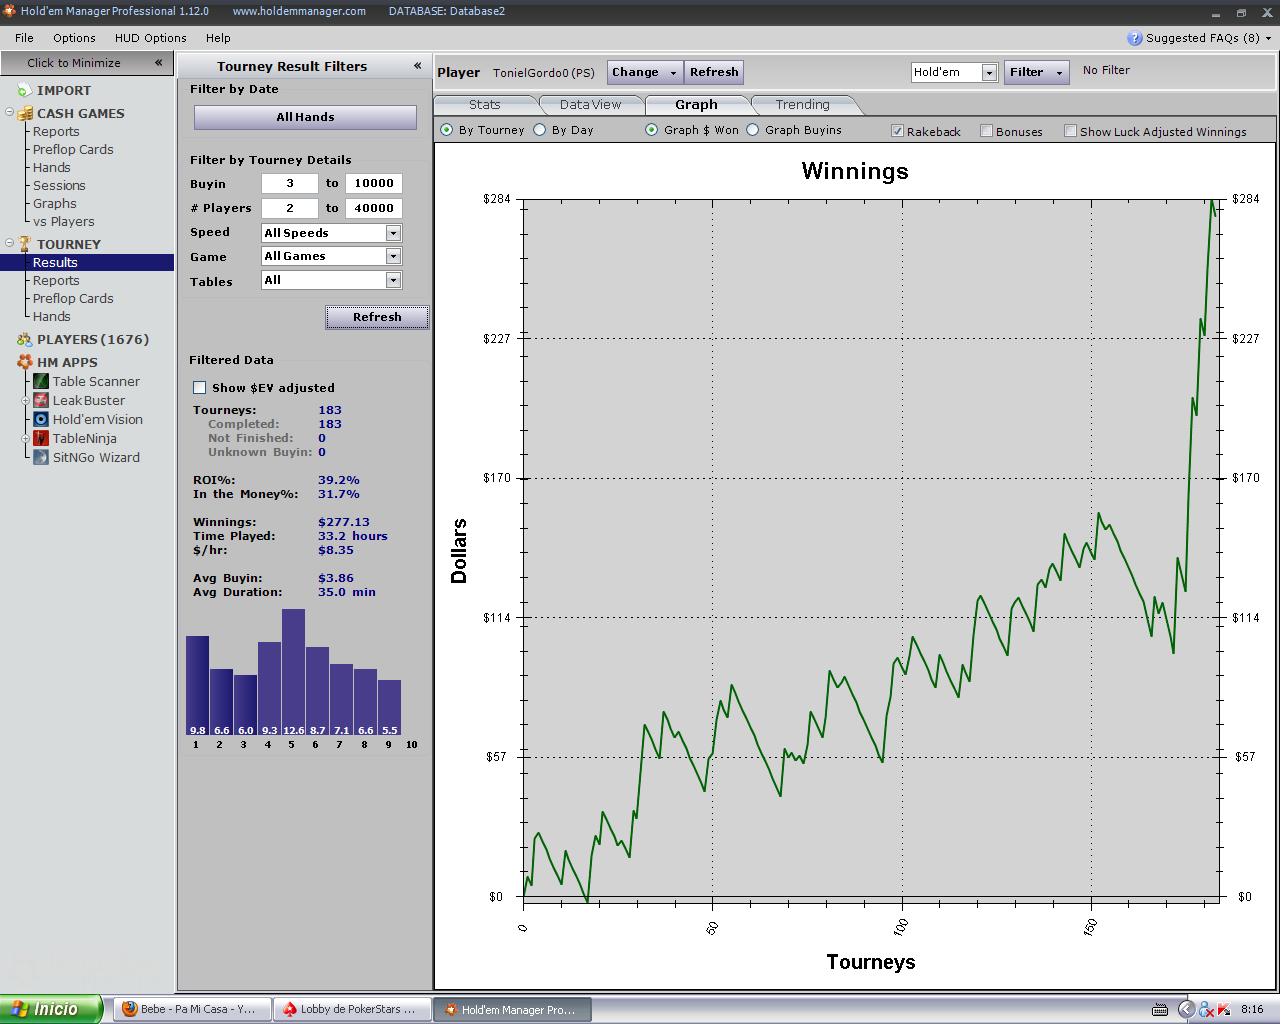Image resolution: width=1282 pixels, height=1024 pixels.
Task: Uncheck the Rakeback checkbox
Action: pyautogui.click(x=897, y=131)
